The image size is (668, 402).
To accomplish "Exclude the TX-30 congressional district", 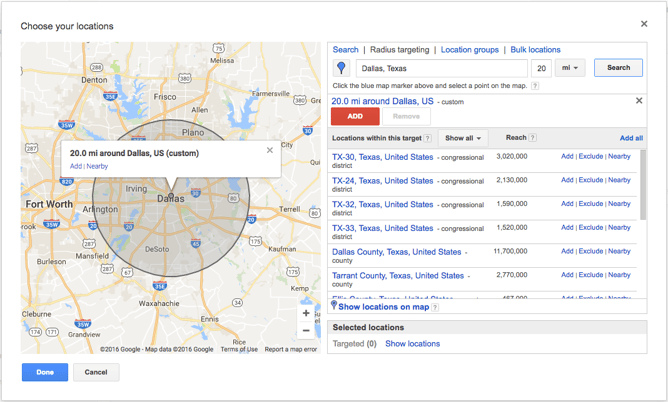I will pos(591,156).
